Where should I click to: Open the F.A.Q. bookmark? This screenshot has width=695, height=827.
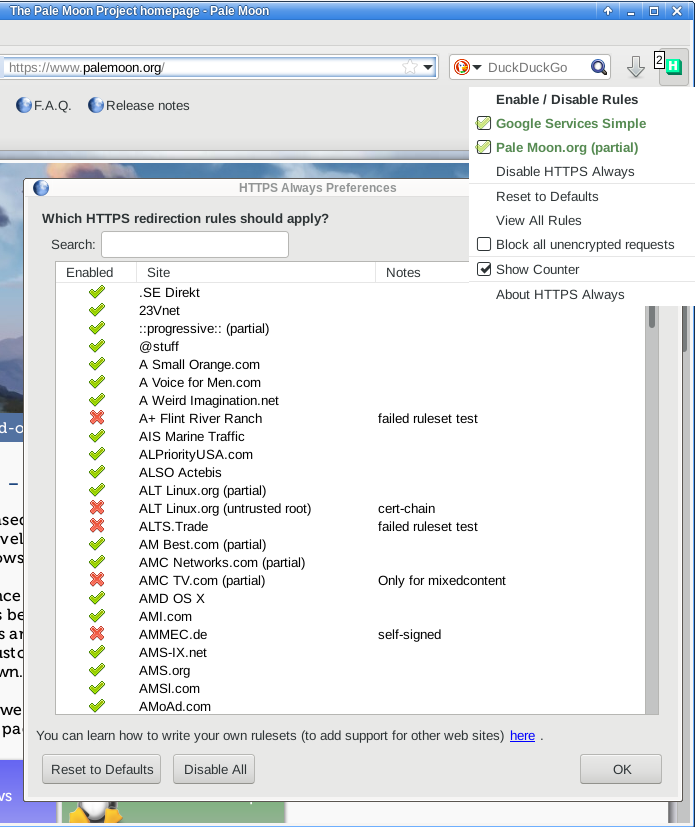[x=43, y=105]
